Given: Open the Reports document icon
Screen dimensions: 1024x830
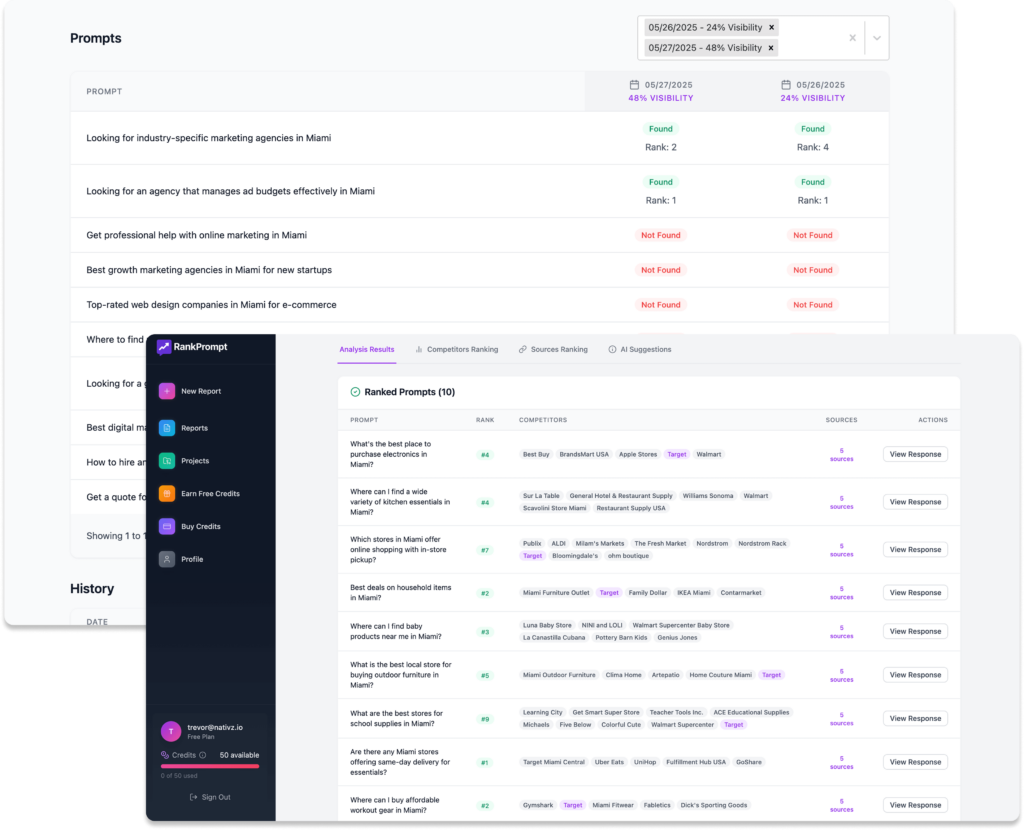Looking at the screenshot, I should coord(167,428).
